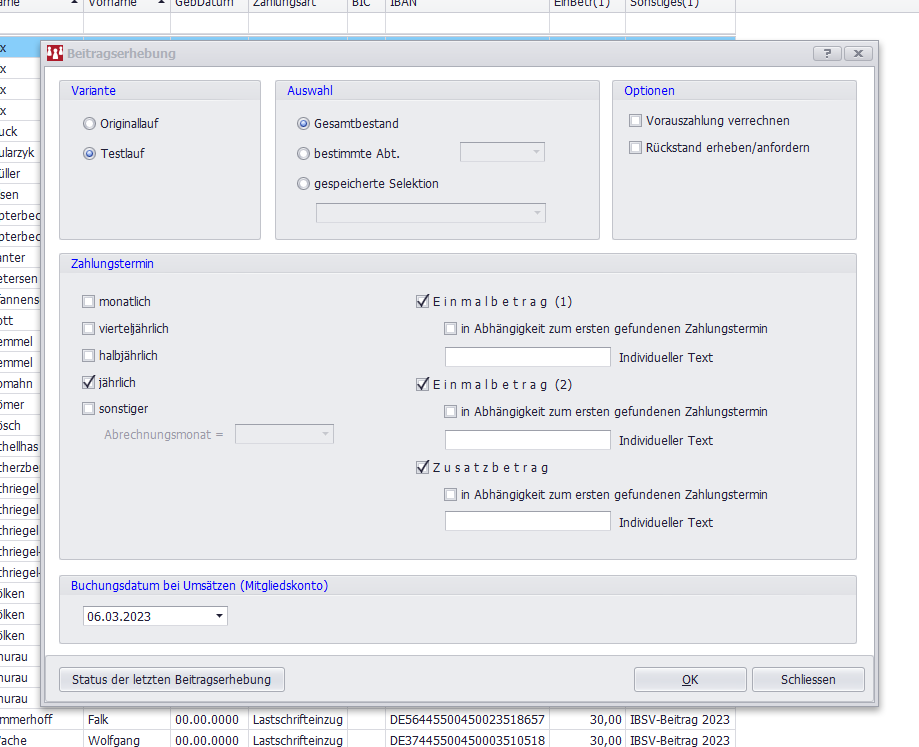919x747 pixels.
Task: Enable Vorauszahlung verrechnen checkbox
Action: (635, 121)
